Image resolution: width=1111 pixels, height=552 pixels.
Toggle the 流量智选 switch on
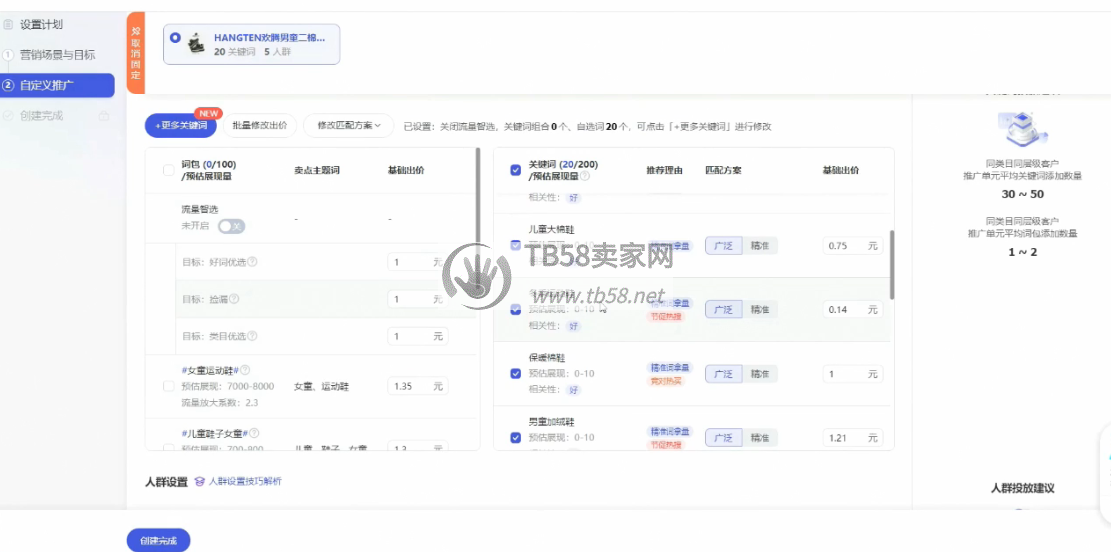pyautogui.click(x=231, y=226)
